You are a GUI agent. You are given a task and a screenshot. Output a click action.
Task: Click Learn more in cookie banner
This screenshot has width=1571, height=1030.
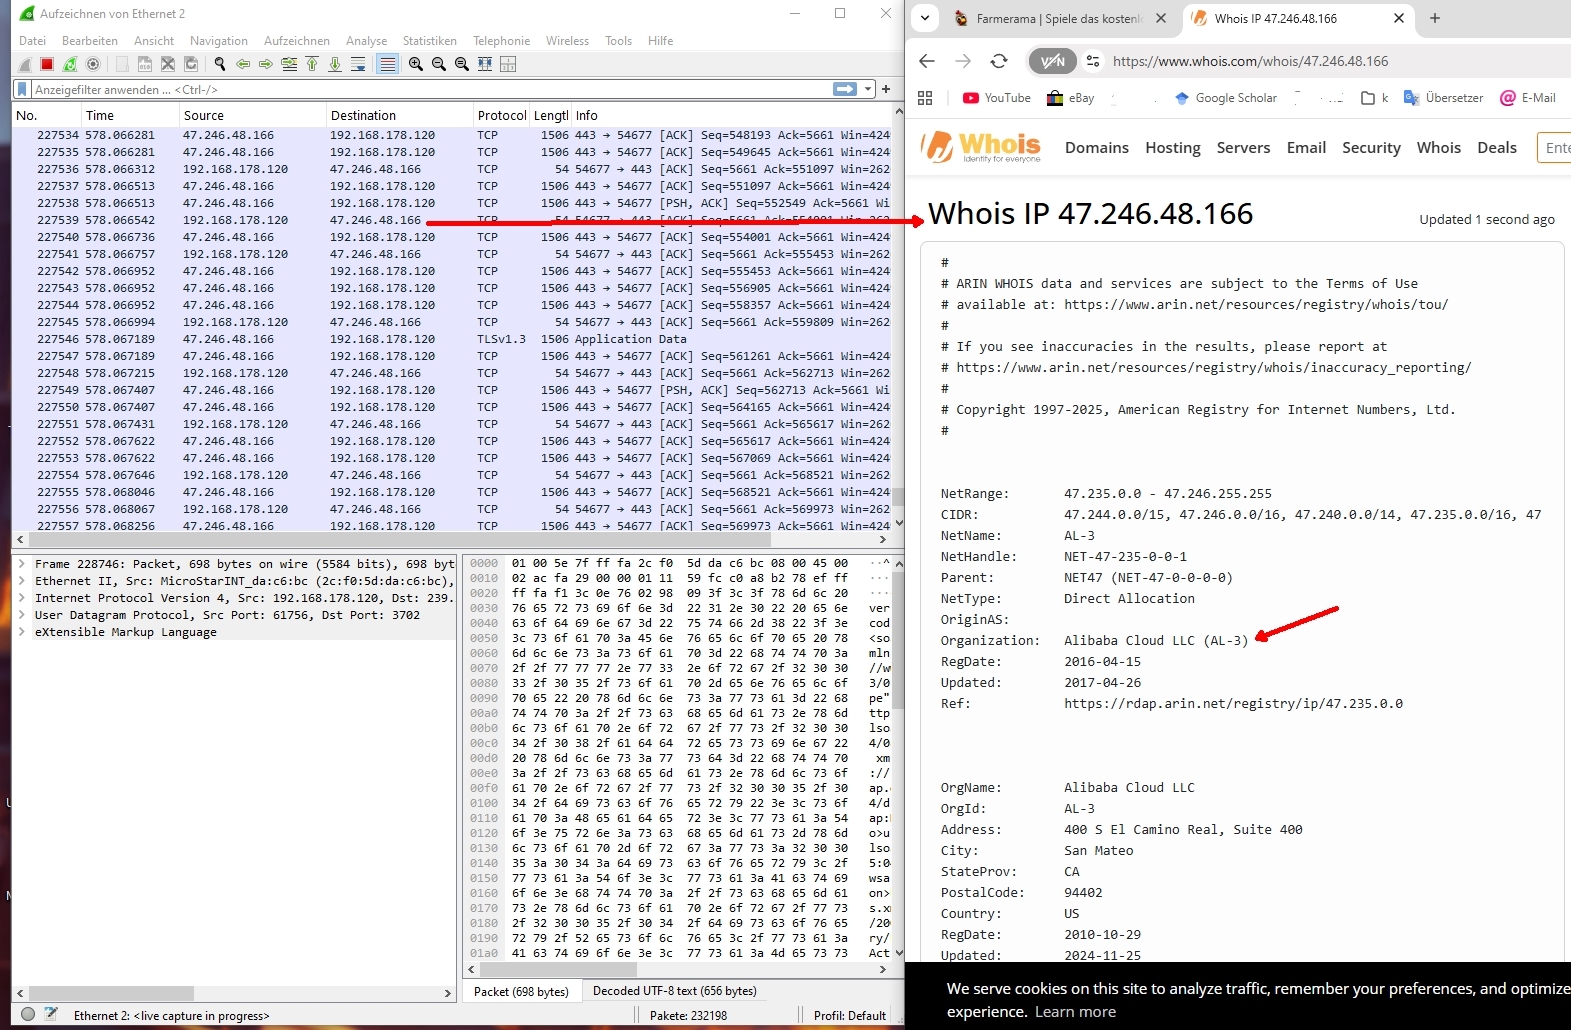pyautogui.click(x=1075, y=1011)
